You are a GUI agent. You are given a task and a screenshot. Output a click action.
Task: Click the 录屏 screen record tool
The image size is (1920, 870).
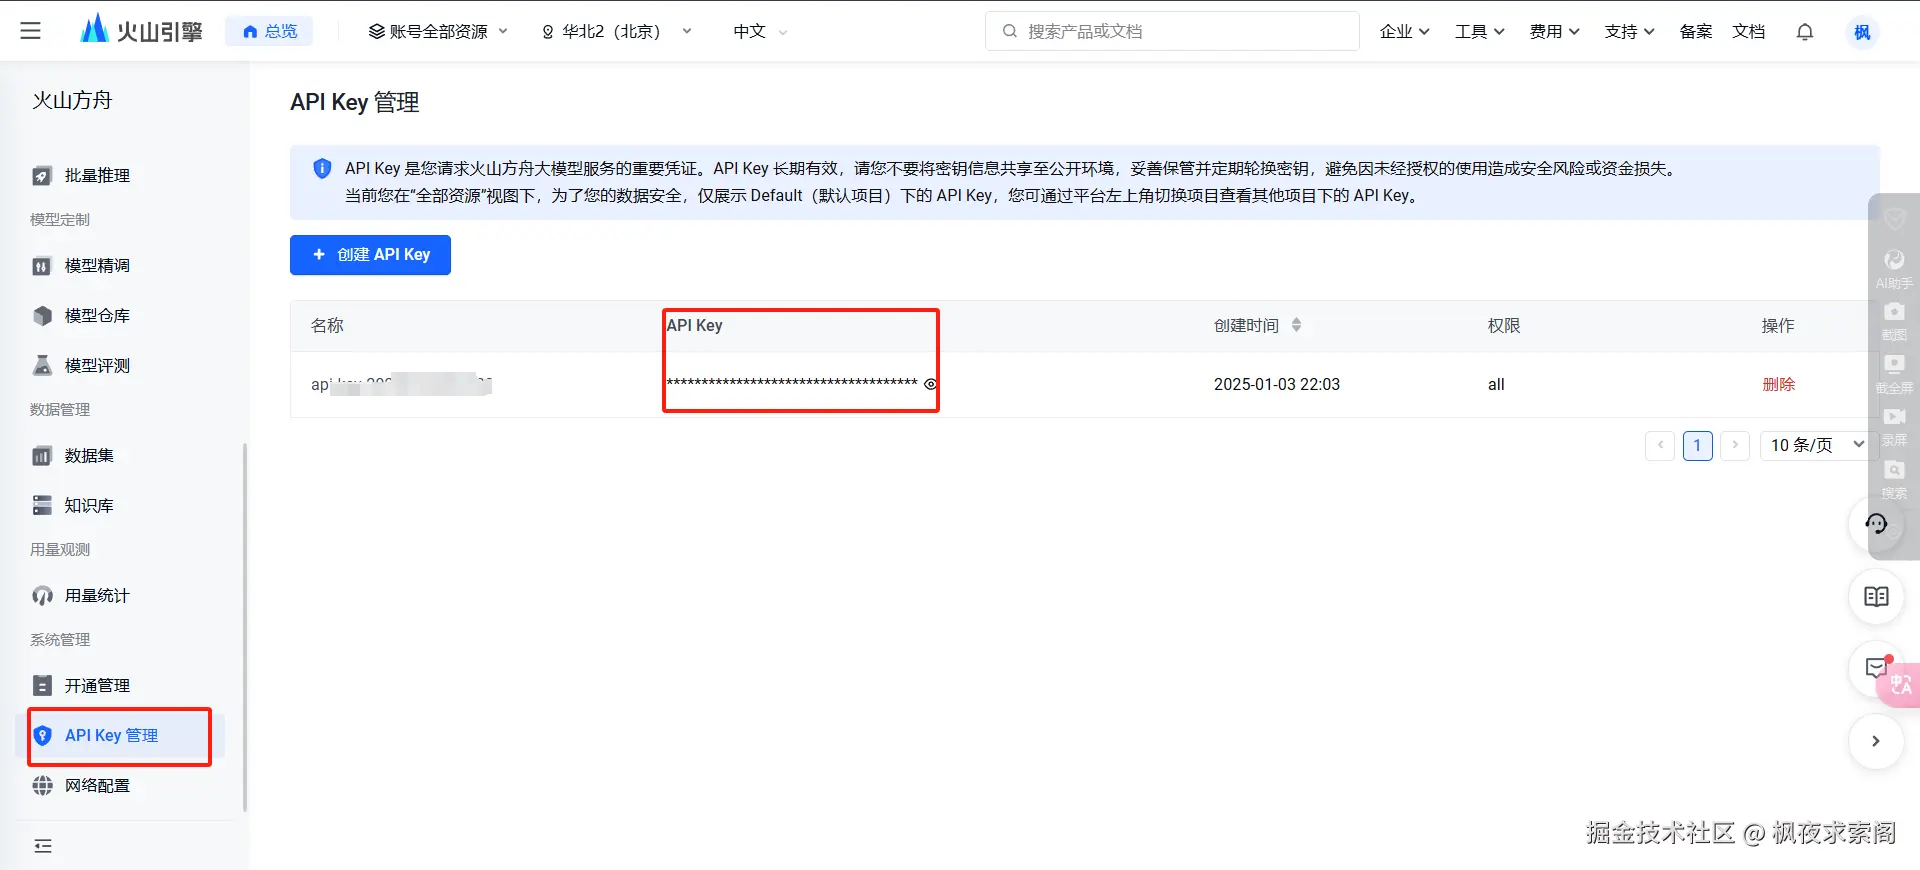pos(1894,426)
